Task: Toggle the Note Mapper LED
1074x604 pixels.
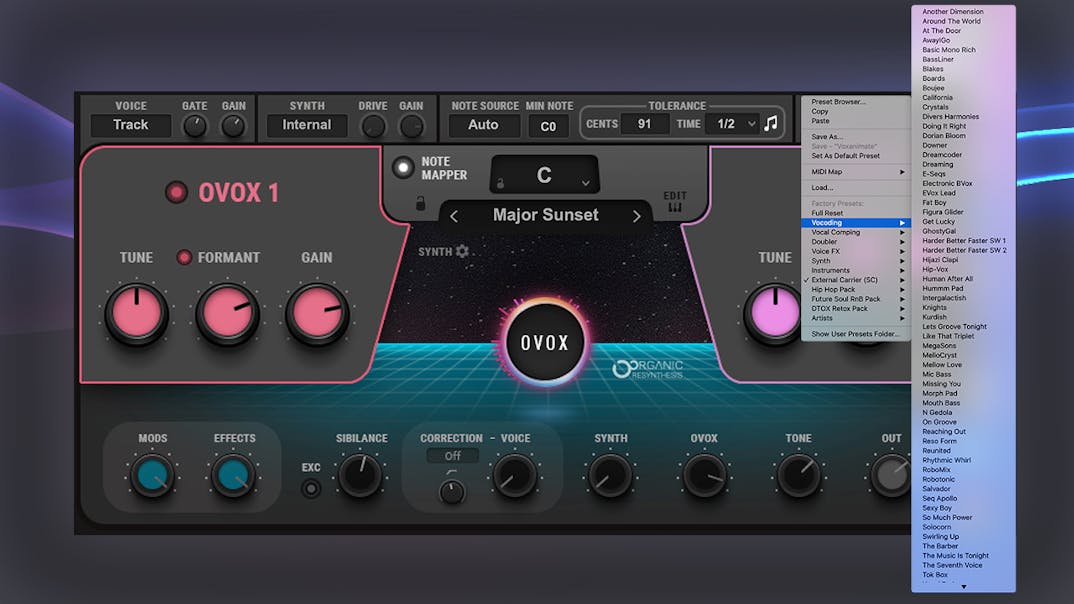Action: pos(405,168)
